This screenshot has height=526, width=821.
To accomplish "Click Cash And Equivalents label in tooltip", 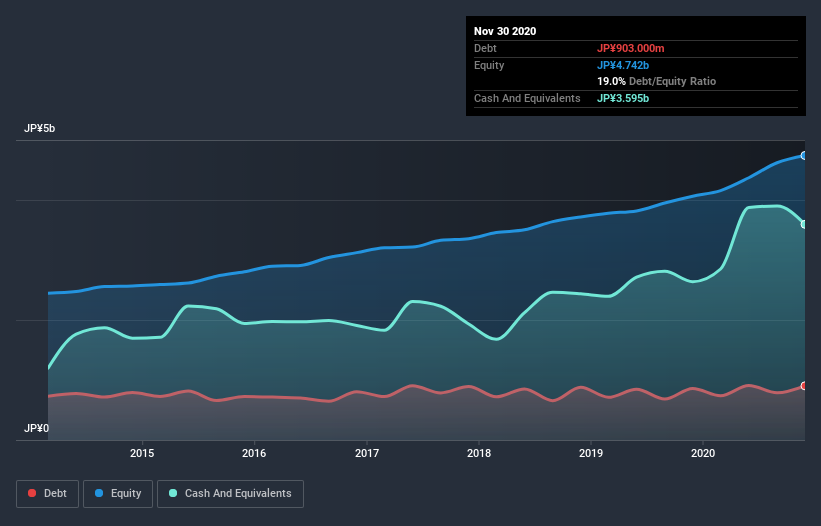I will (x=527, y=98).
